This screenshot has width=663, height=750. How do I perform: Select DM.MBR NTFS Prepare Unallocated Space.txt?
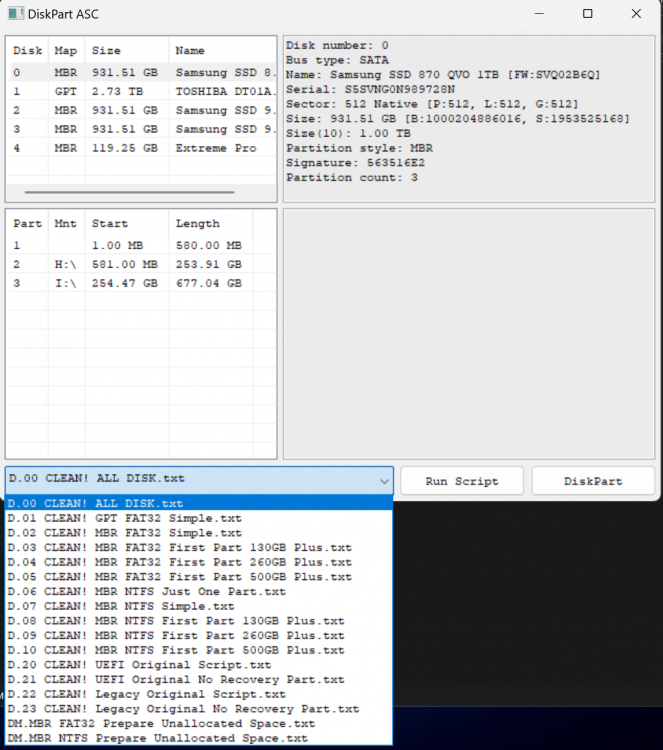click(x=199, y=739)
